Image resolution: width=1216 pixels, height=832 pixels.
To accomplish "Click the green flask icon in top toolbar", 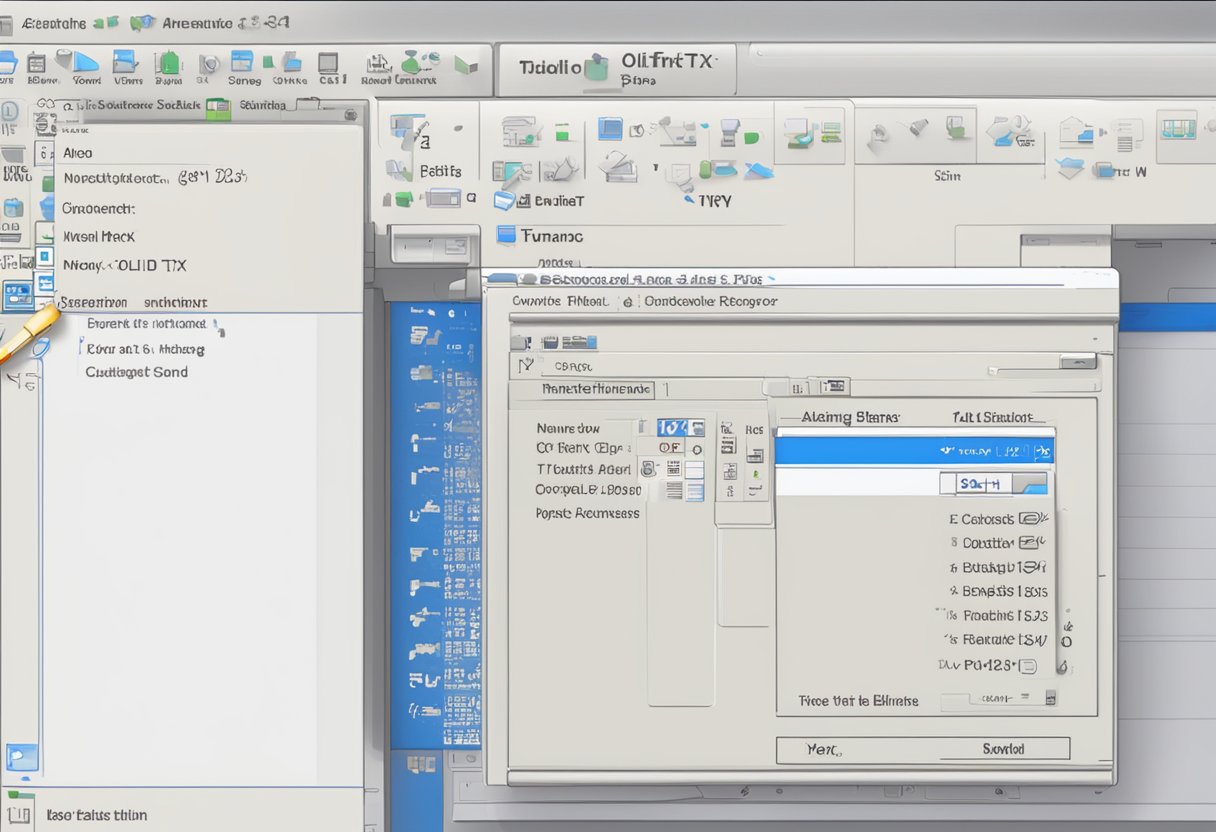I will click(413, 62).
